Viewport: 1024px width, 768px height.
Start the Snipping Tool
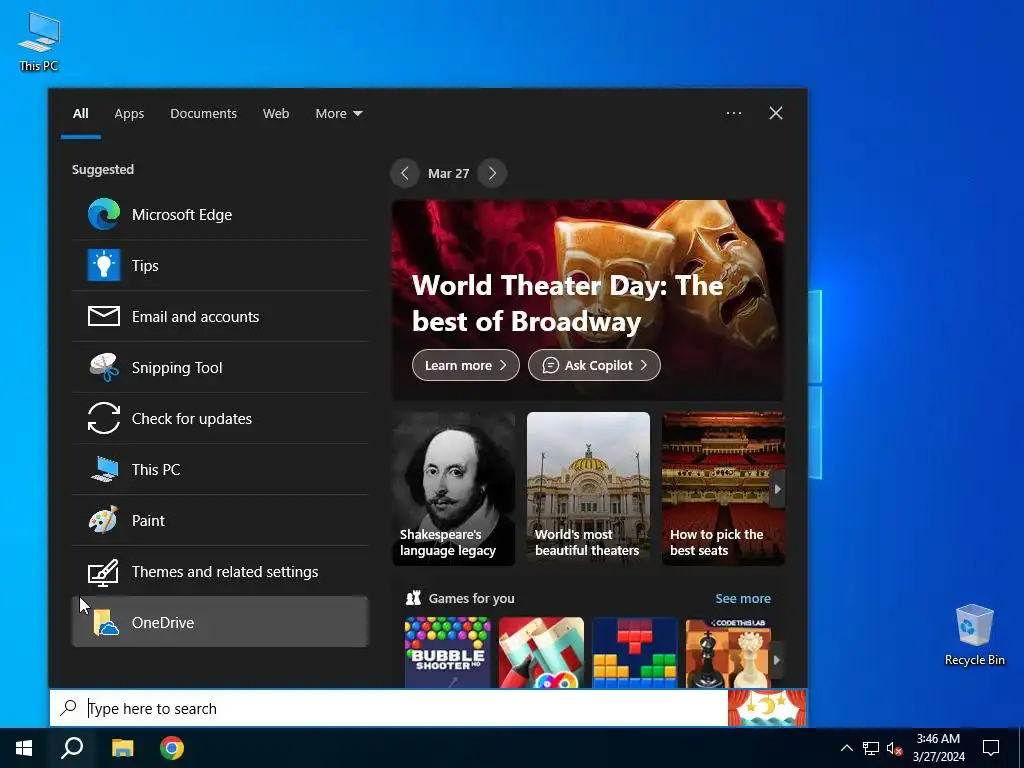[x=220, y=367]
